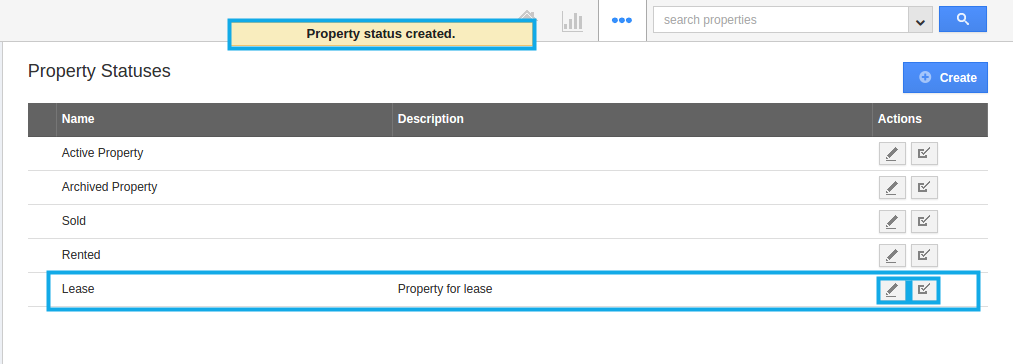Image resolution: width=1013 pixels, height=364 pixels.
Task: Open the Lease status for editing
Action: point(892,290)
